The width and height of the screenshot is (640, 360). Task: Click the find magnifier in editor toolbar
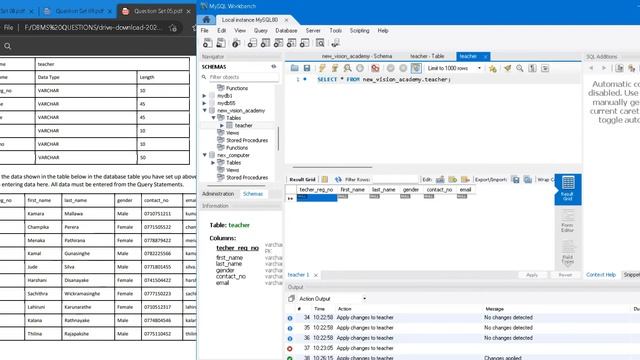(520, 68)
